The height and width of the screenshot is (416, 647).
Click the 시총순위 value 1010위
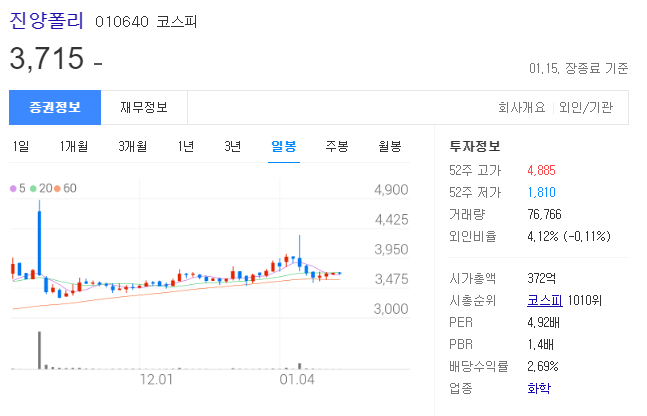[x=584, y=300]
